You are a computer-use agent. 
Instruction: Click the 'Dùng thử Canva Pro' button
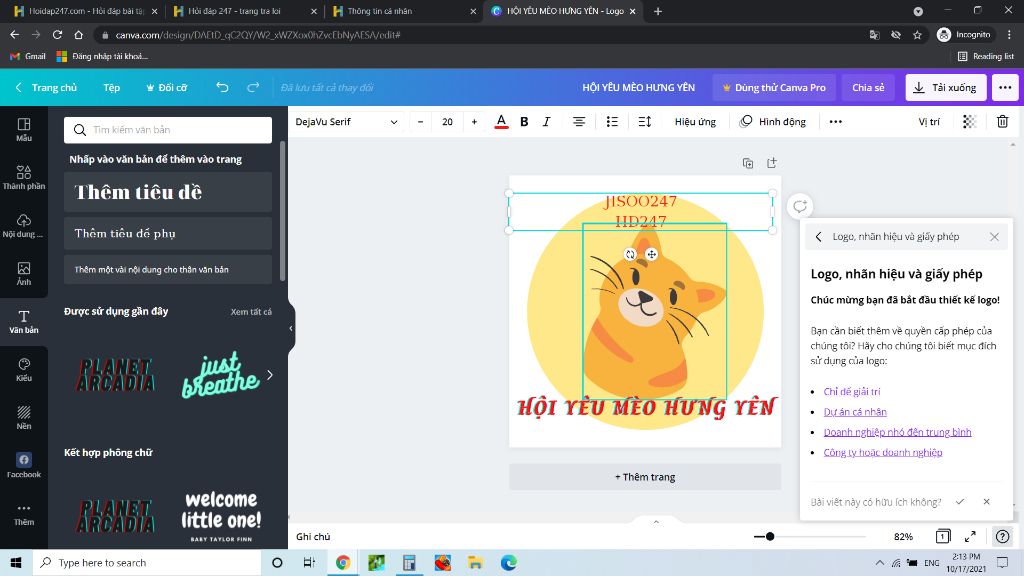pyautogui.click(x=773, y=88)
